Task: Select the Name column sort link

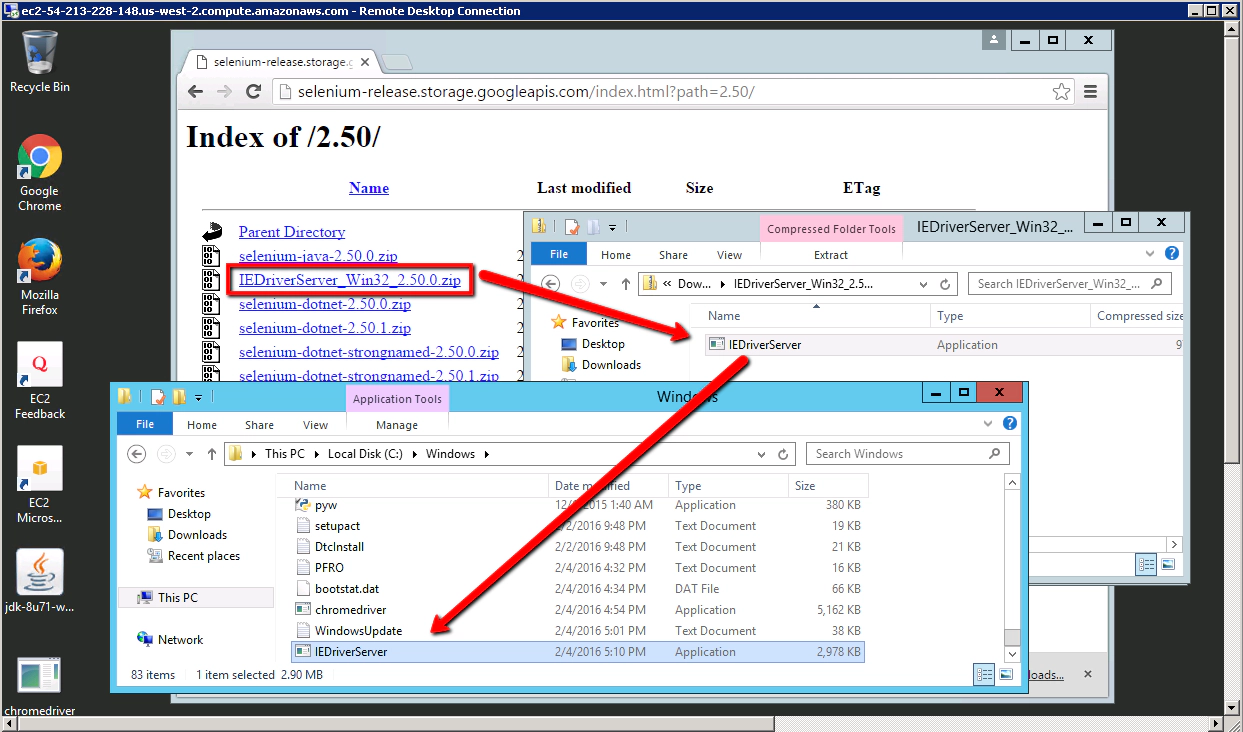Action: pos(368,187)
